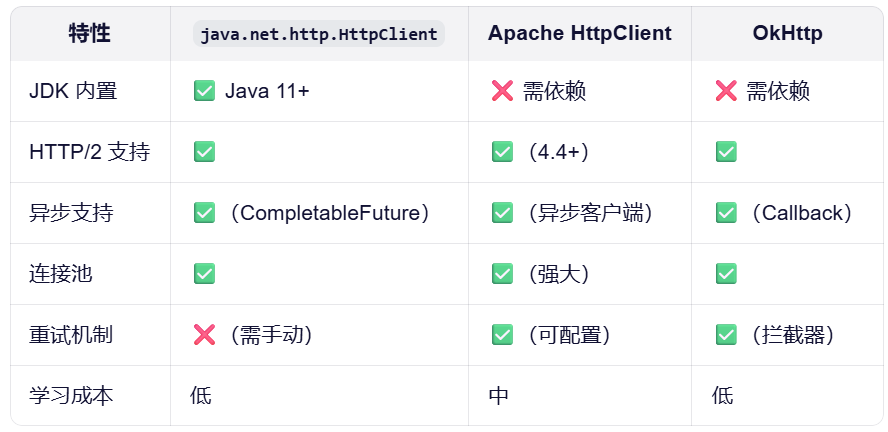Click the green check beside Java 11+

(204, 92)
